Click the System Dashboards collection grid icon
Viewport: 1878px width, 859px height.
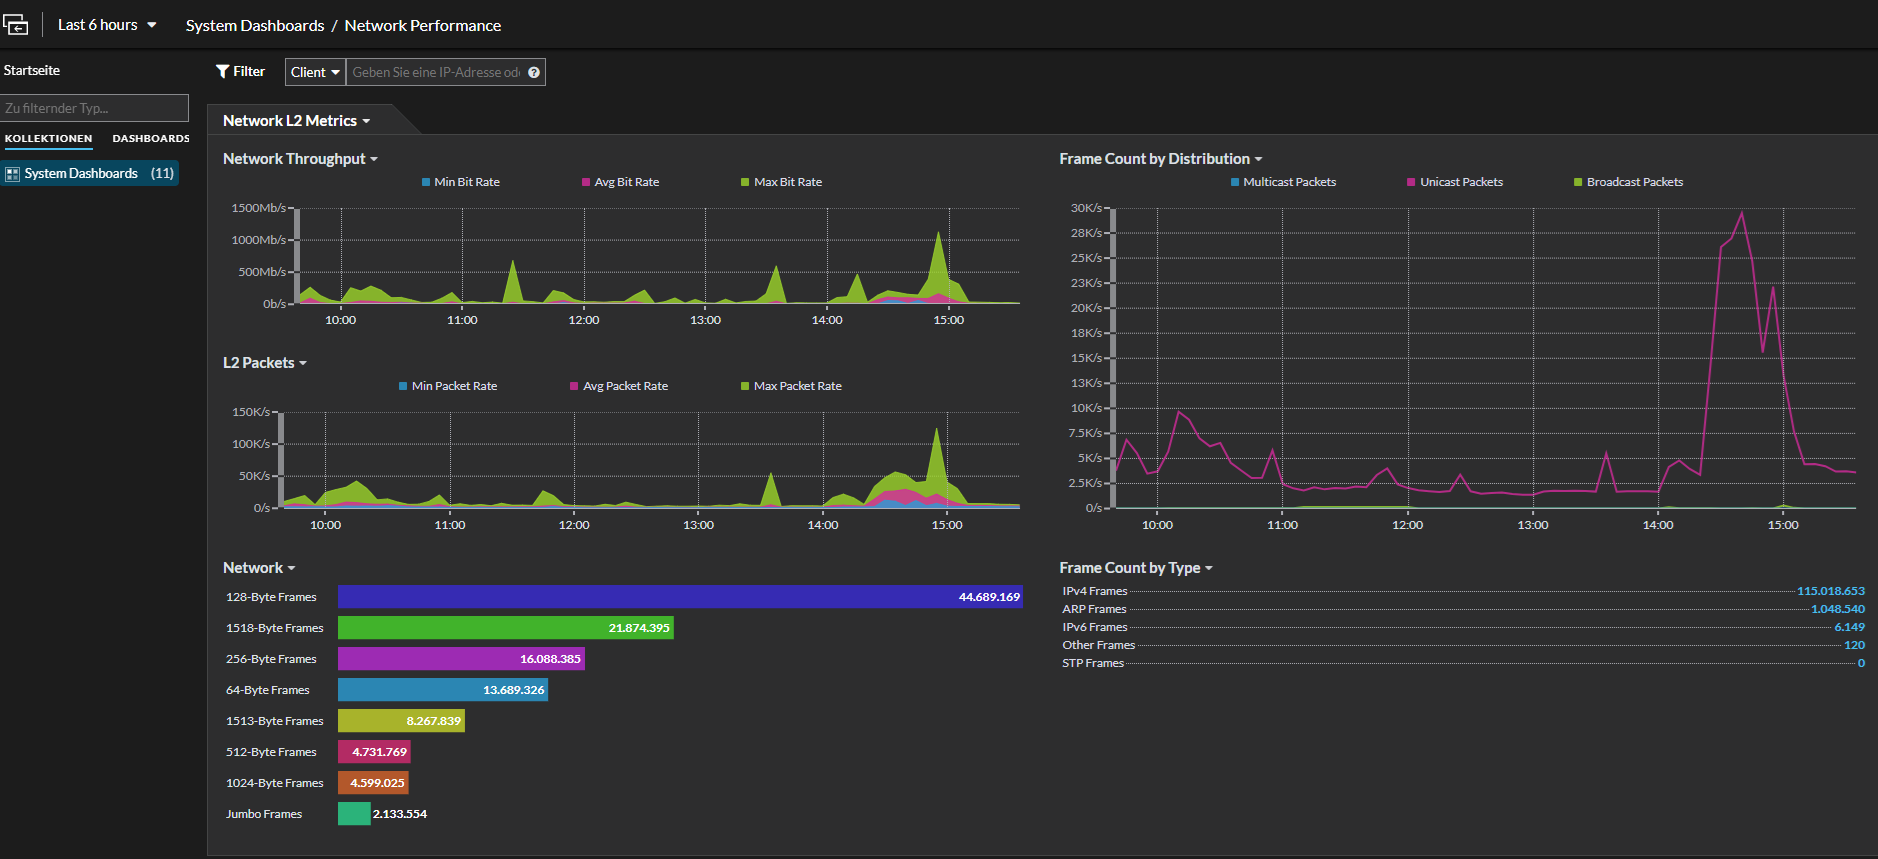(13, 174)
